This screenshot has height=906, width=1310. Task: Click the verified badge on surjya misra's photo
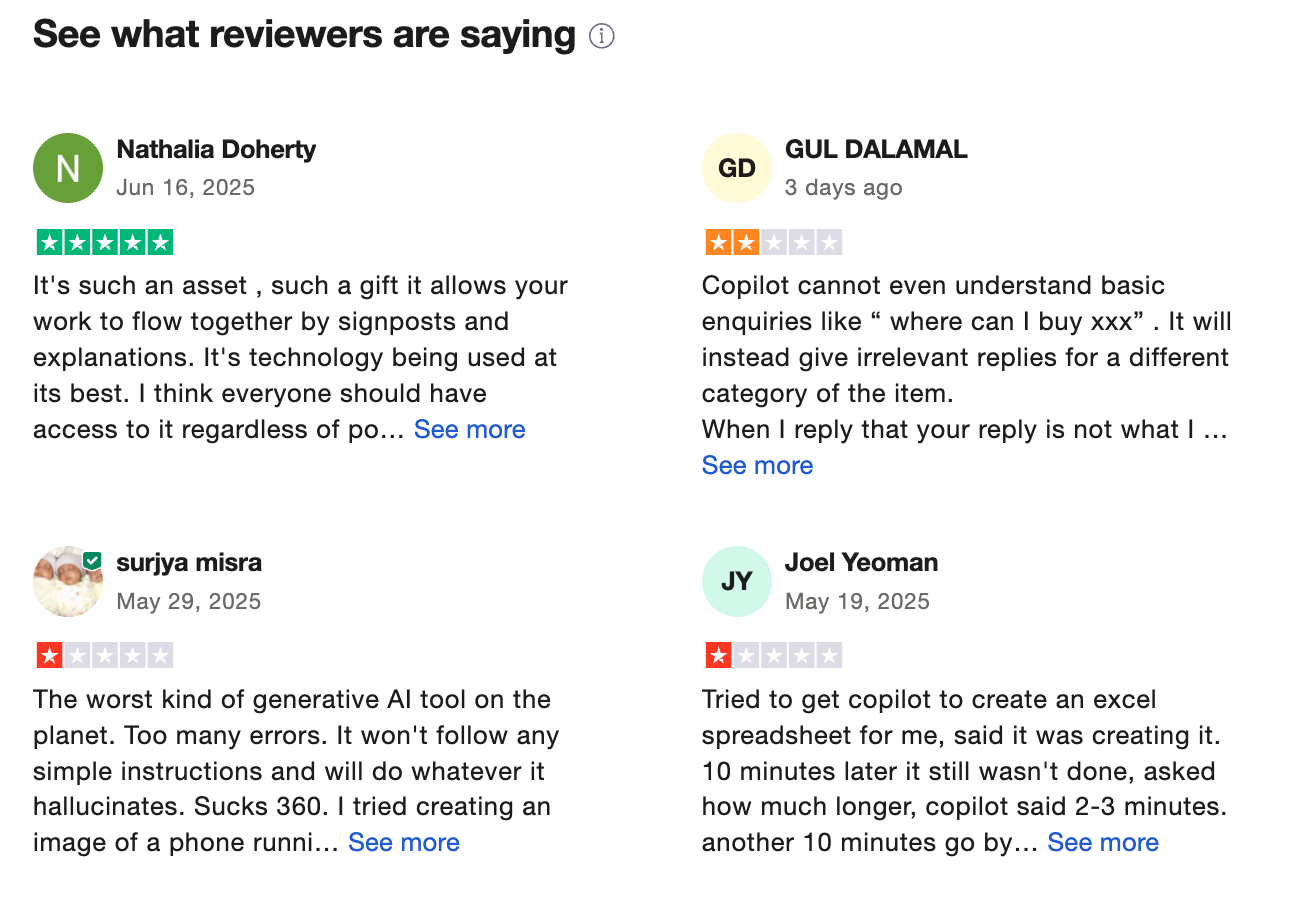(x=92, y=561)
